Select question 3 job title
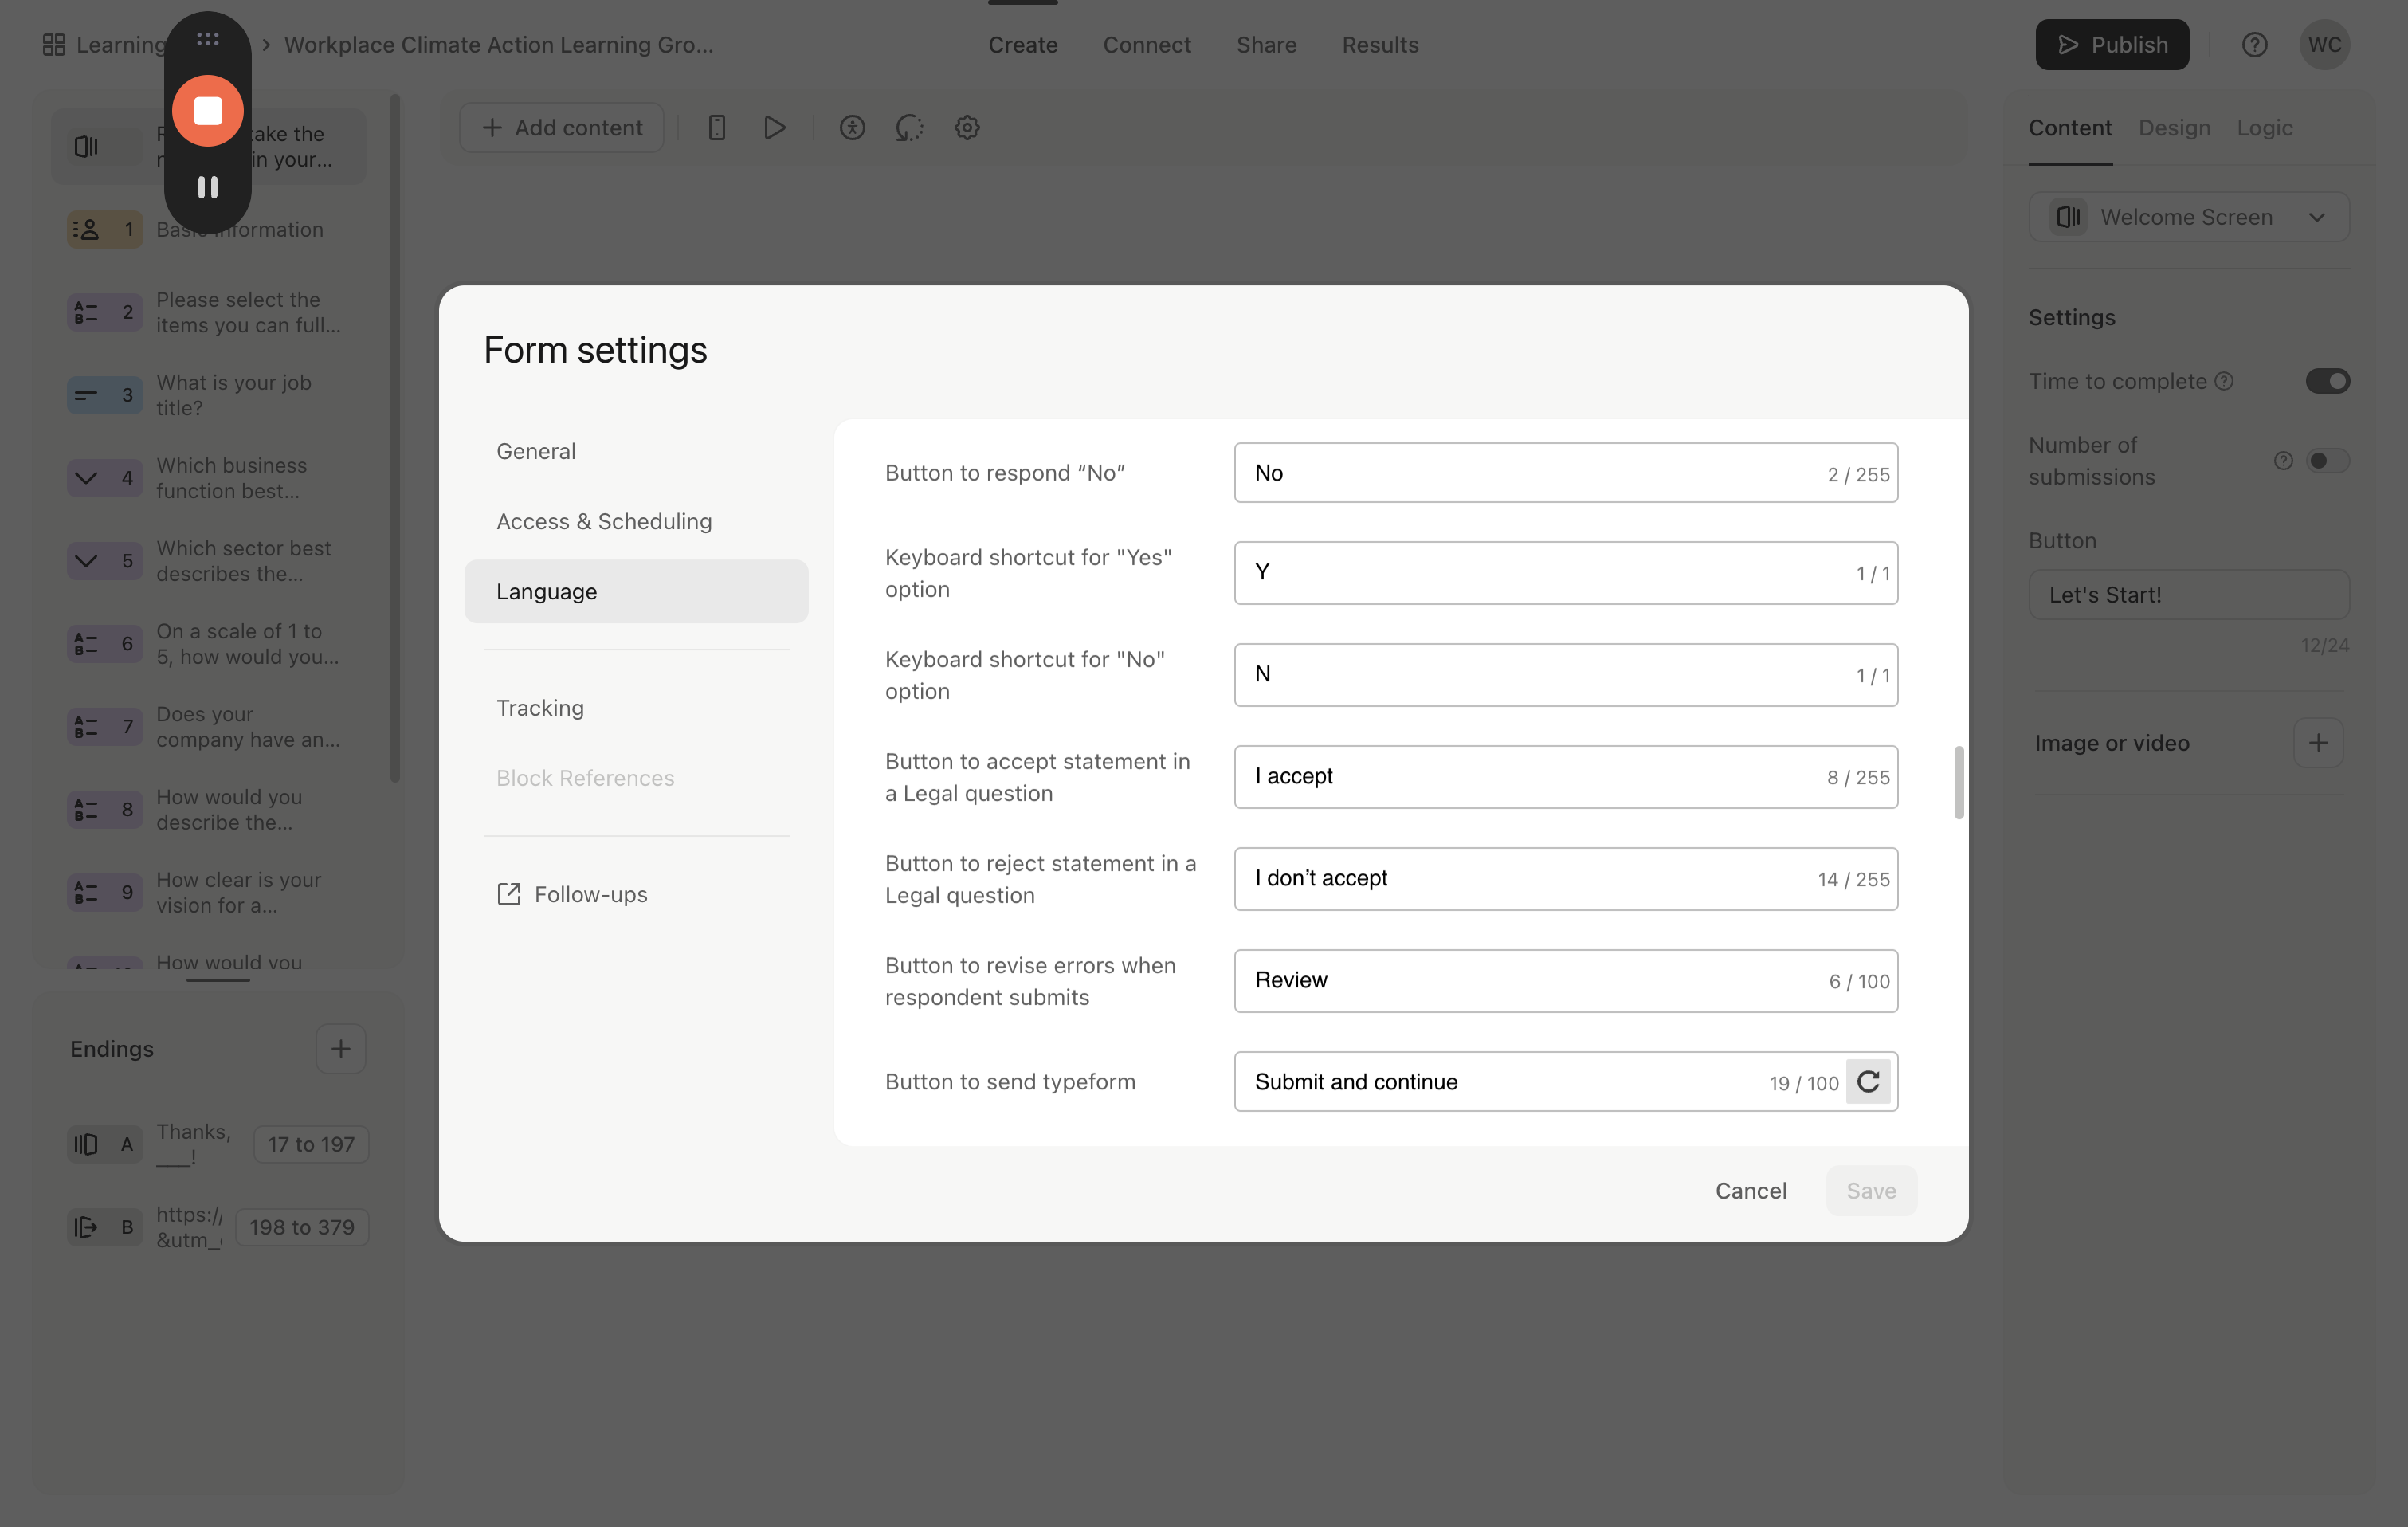 click(209, 395)
